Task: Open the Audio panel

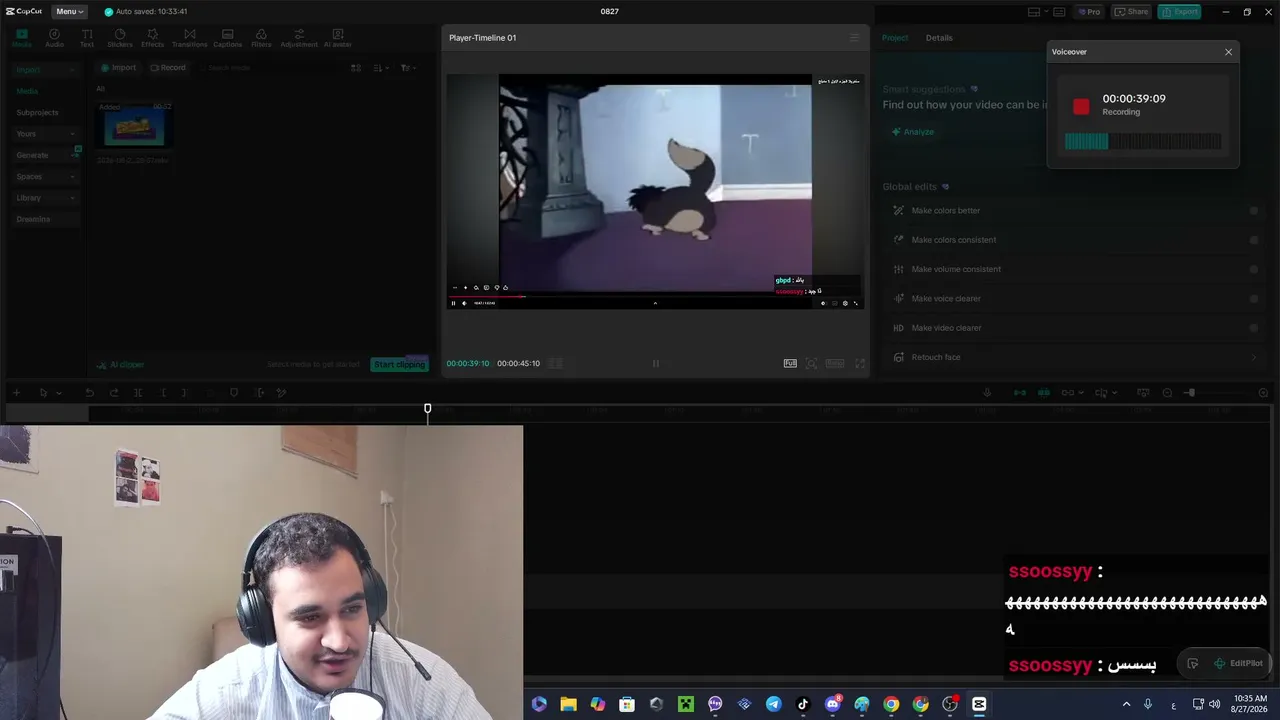Action: point(54,38)
